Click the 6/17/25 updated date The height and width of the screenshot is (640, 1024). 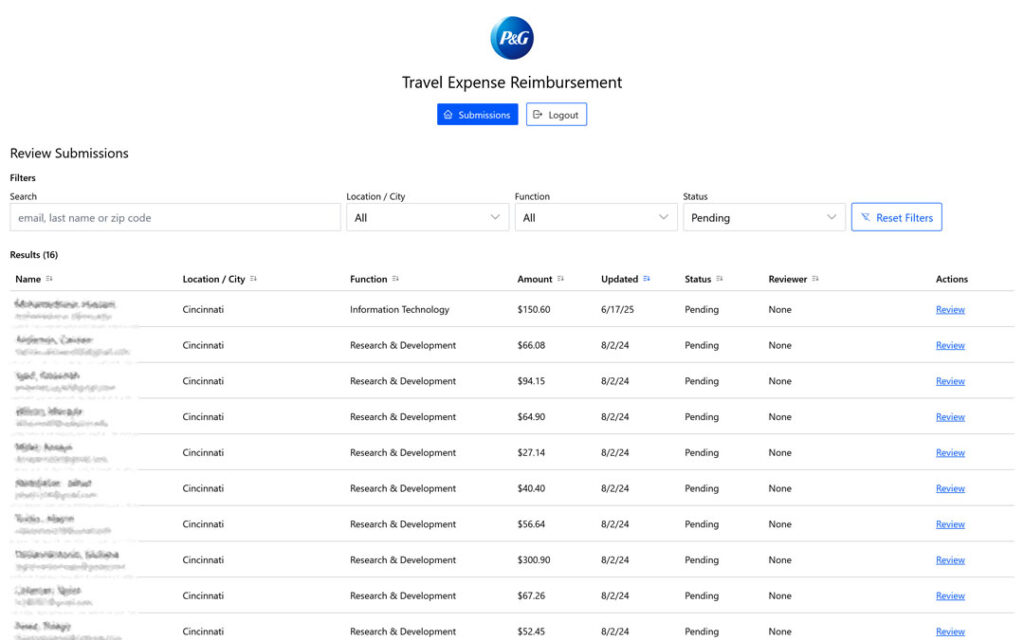(x=617, y=310)
